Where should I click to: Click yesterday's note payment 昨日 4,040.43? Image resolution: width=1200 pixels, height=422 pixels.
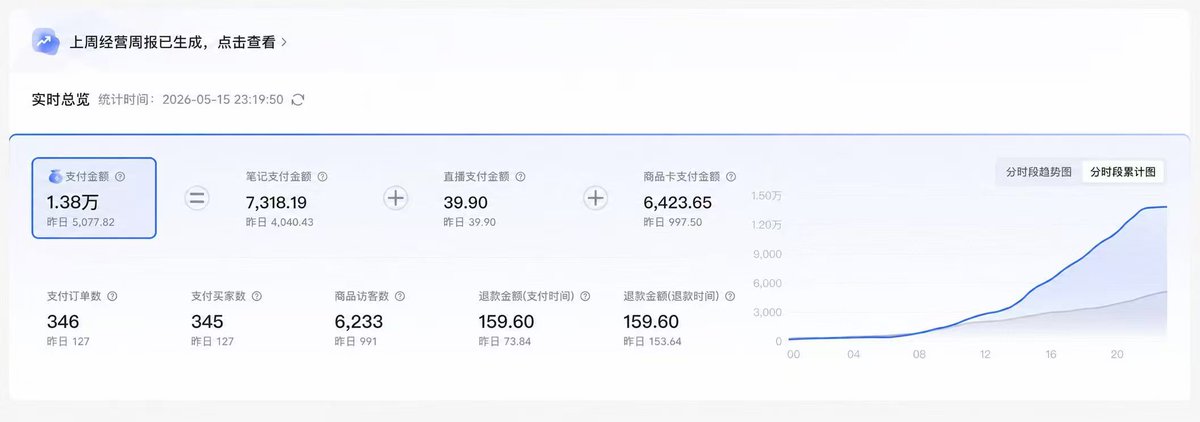coord(279,222)
